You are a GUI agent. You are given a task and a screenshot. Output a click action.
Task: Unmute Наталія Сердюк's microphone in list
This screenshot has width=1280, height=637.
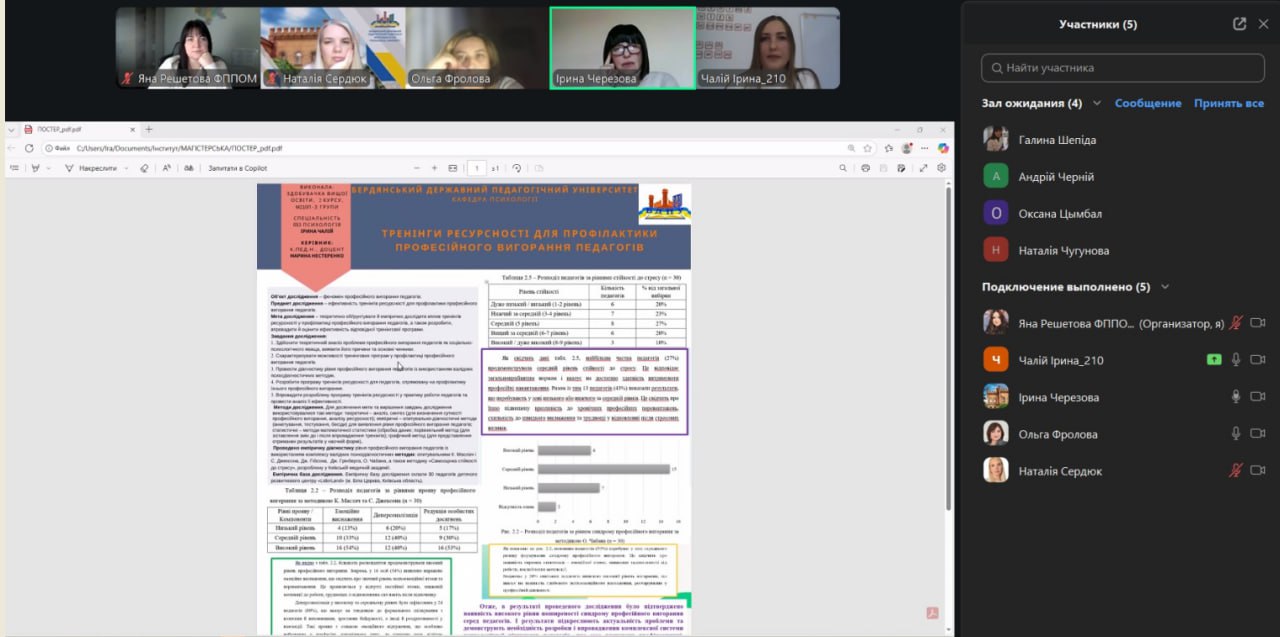pos(1236,471)
